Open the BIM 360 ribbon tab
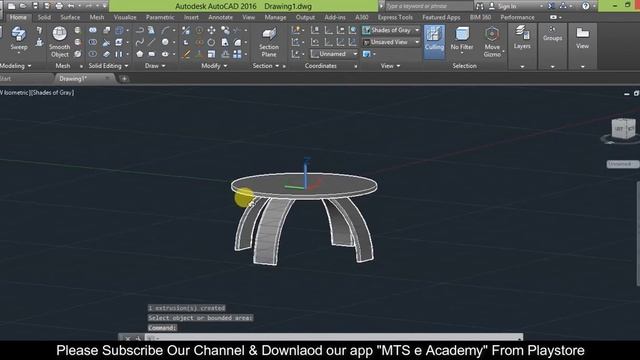The height and width of the screenshot is (360, 640). coord(480,17)
